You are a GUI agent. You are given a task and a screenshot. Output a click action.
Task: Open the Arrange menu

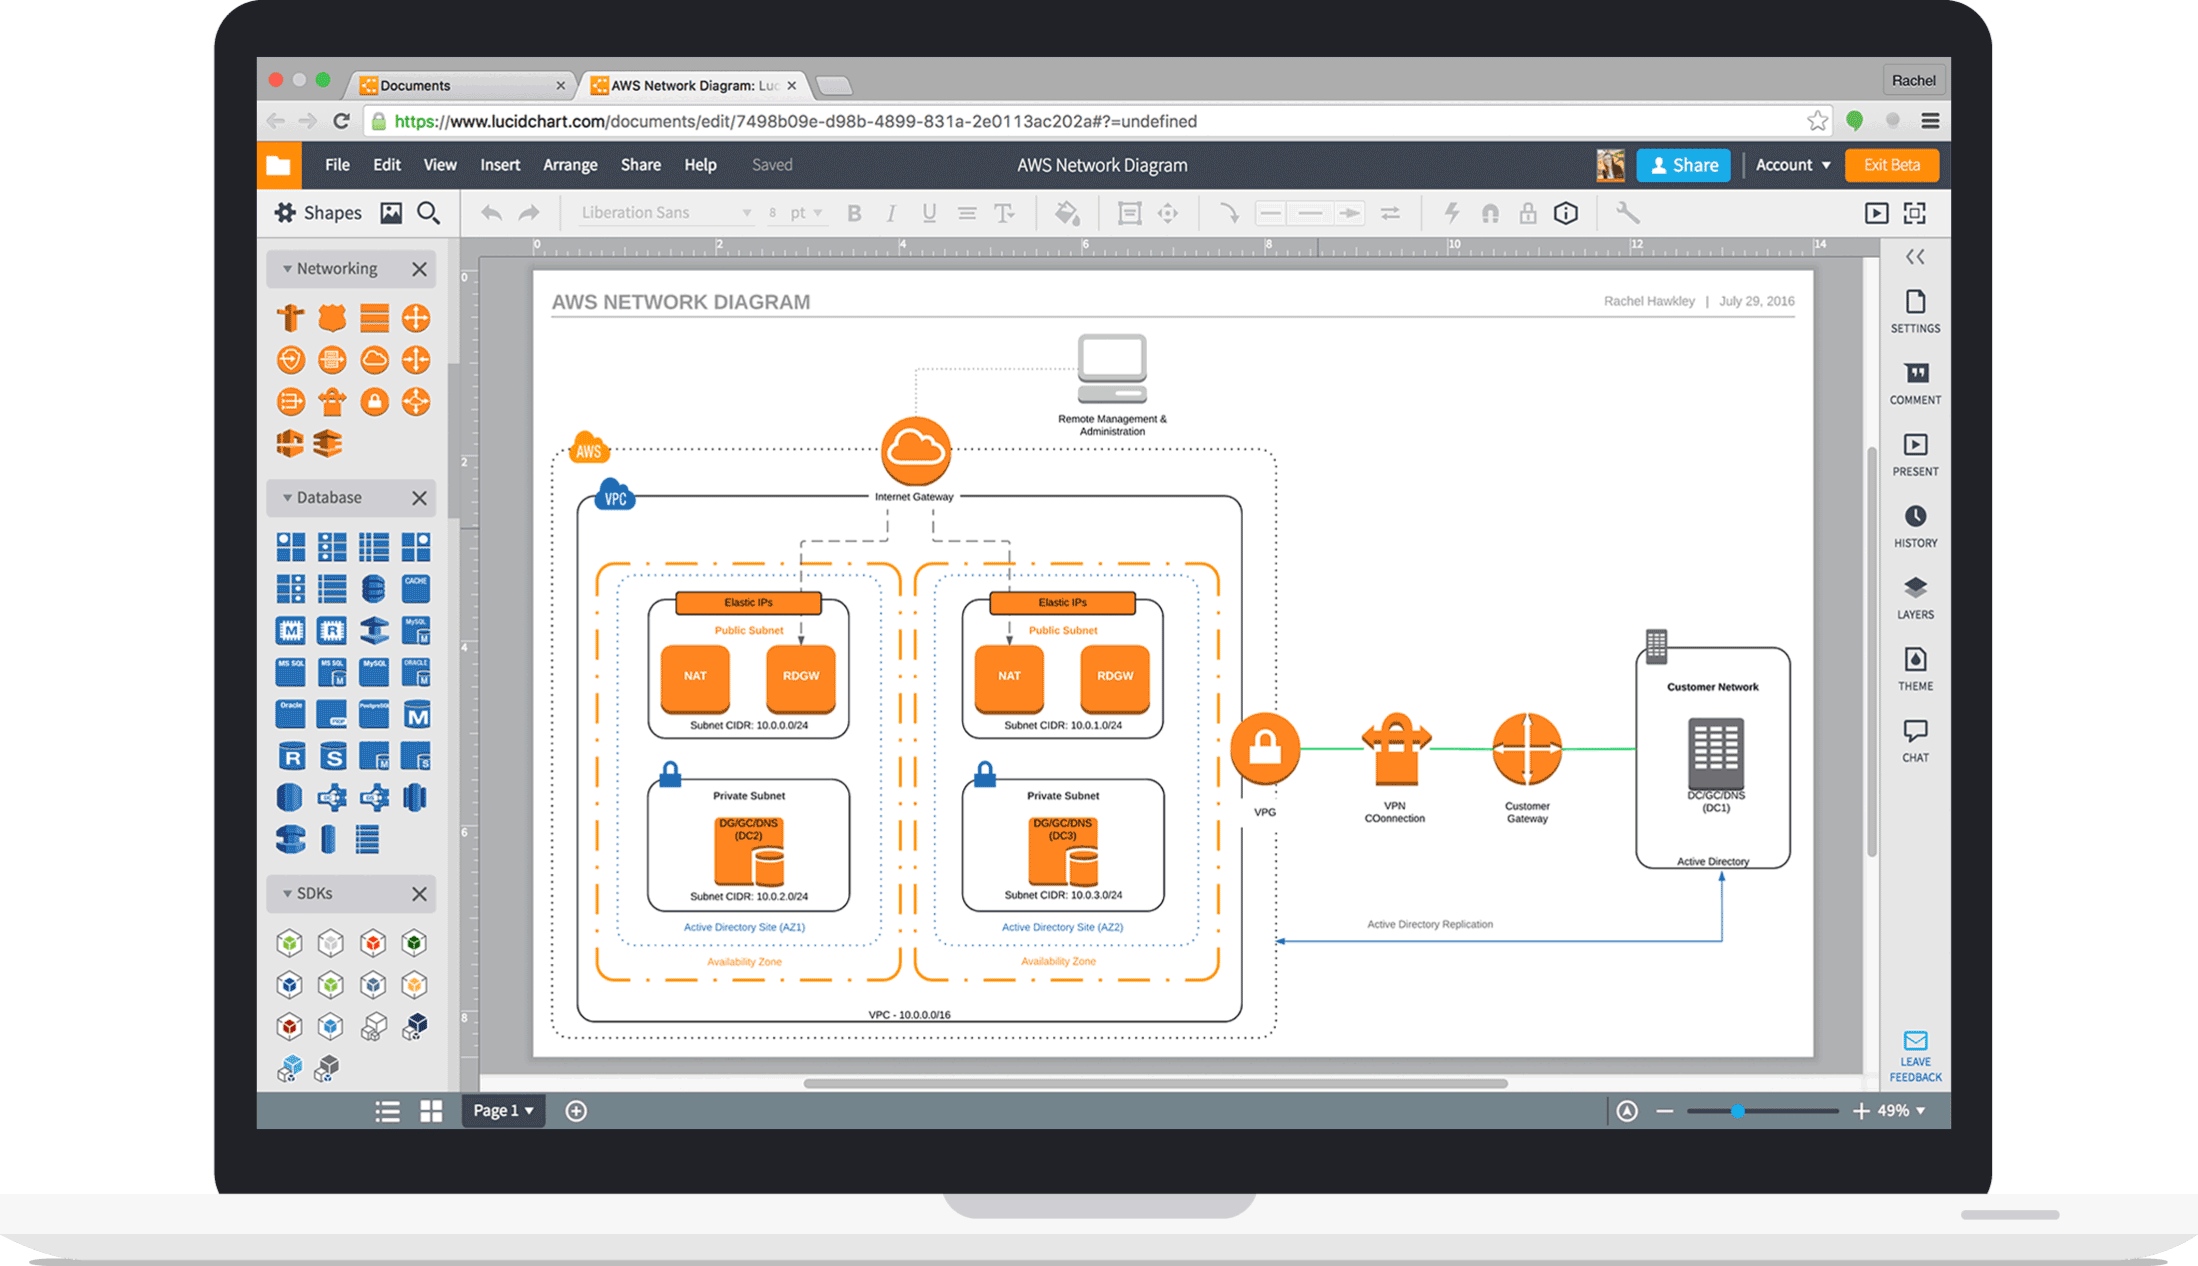click(570, 165)
